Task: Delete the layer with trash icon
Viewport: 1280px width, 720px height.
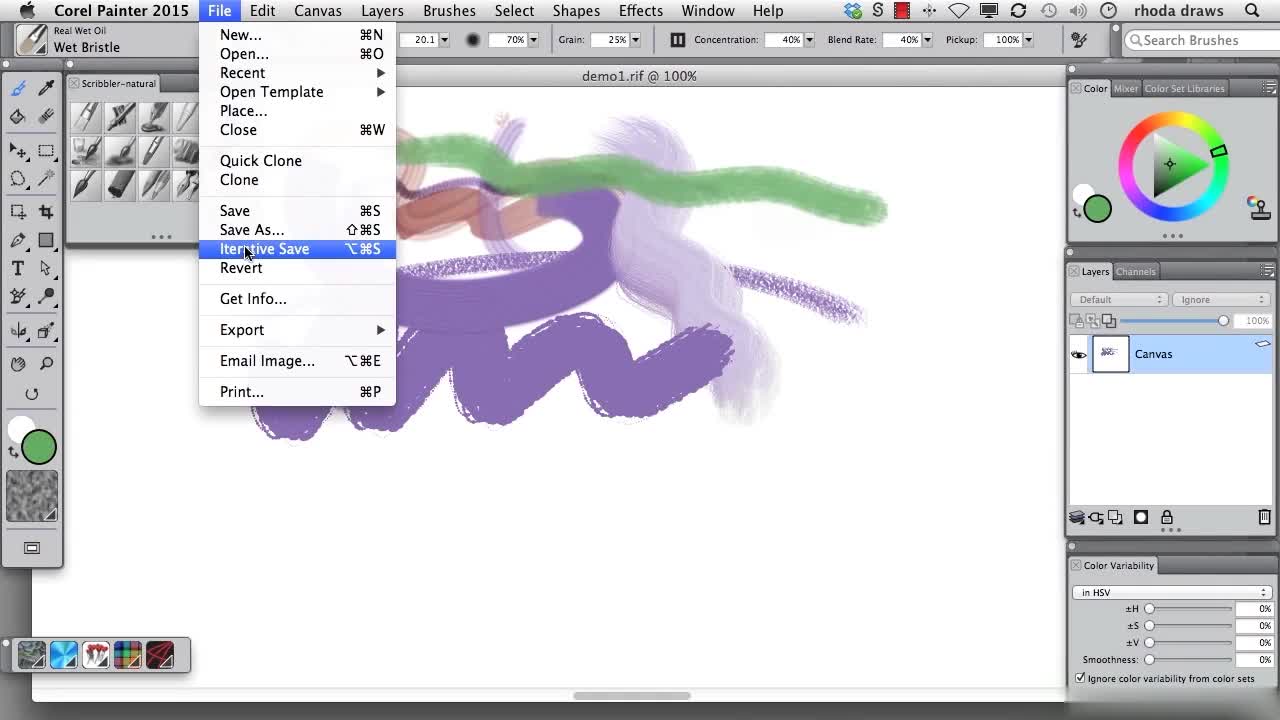Action: coord(1264,517)
